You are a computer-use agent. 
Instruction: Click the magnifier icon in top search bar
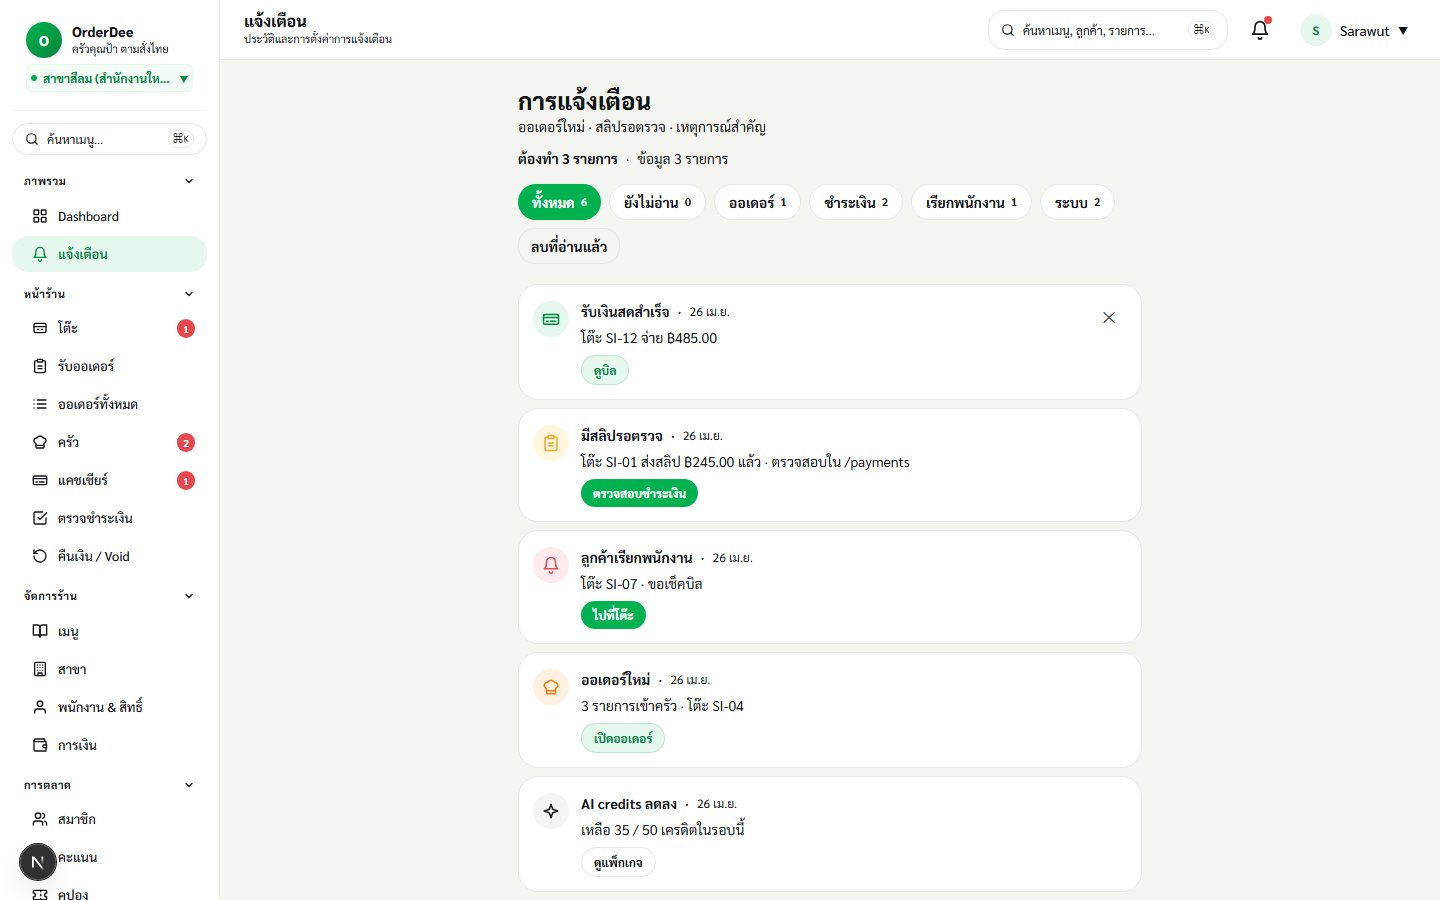click(x=1008, y=30)
